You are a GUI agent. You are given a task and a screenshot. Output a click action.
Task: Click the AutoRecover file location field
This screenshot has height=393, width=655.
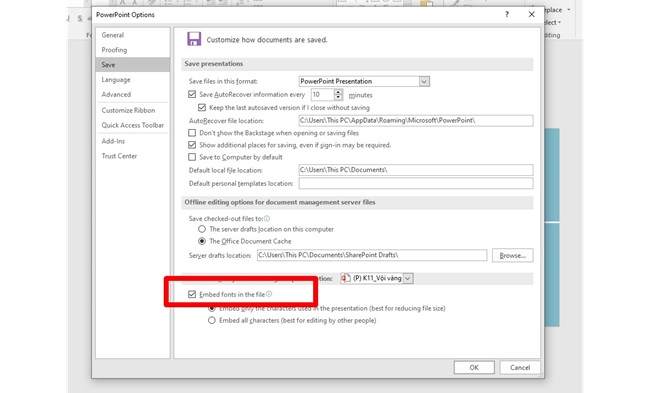coord(416,120)
